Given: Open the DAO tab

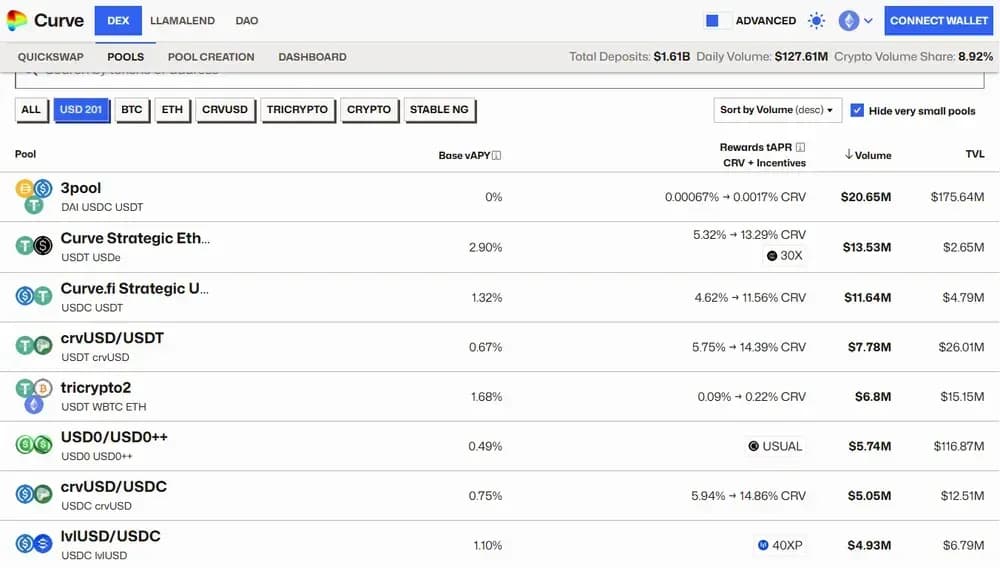Looking at the screenshot, I should tap(247, 20).
